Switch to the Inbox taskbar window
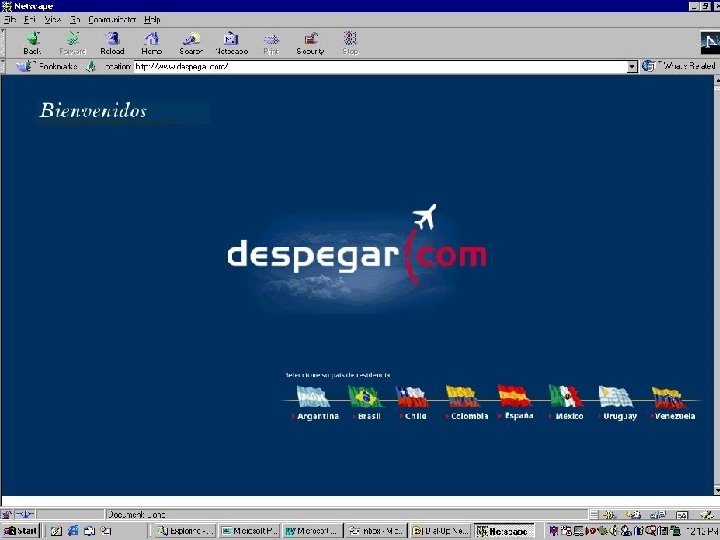 pyautogui.click(x=376, y=531)
